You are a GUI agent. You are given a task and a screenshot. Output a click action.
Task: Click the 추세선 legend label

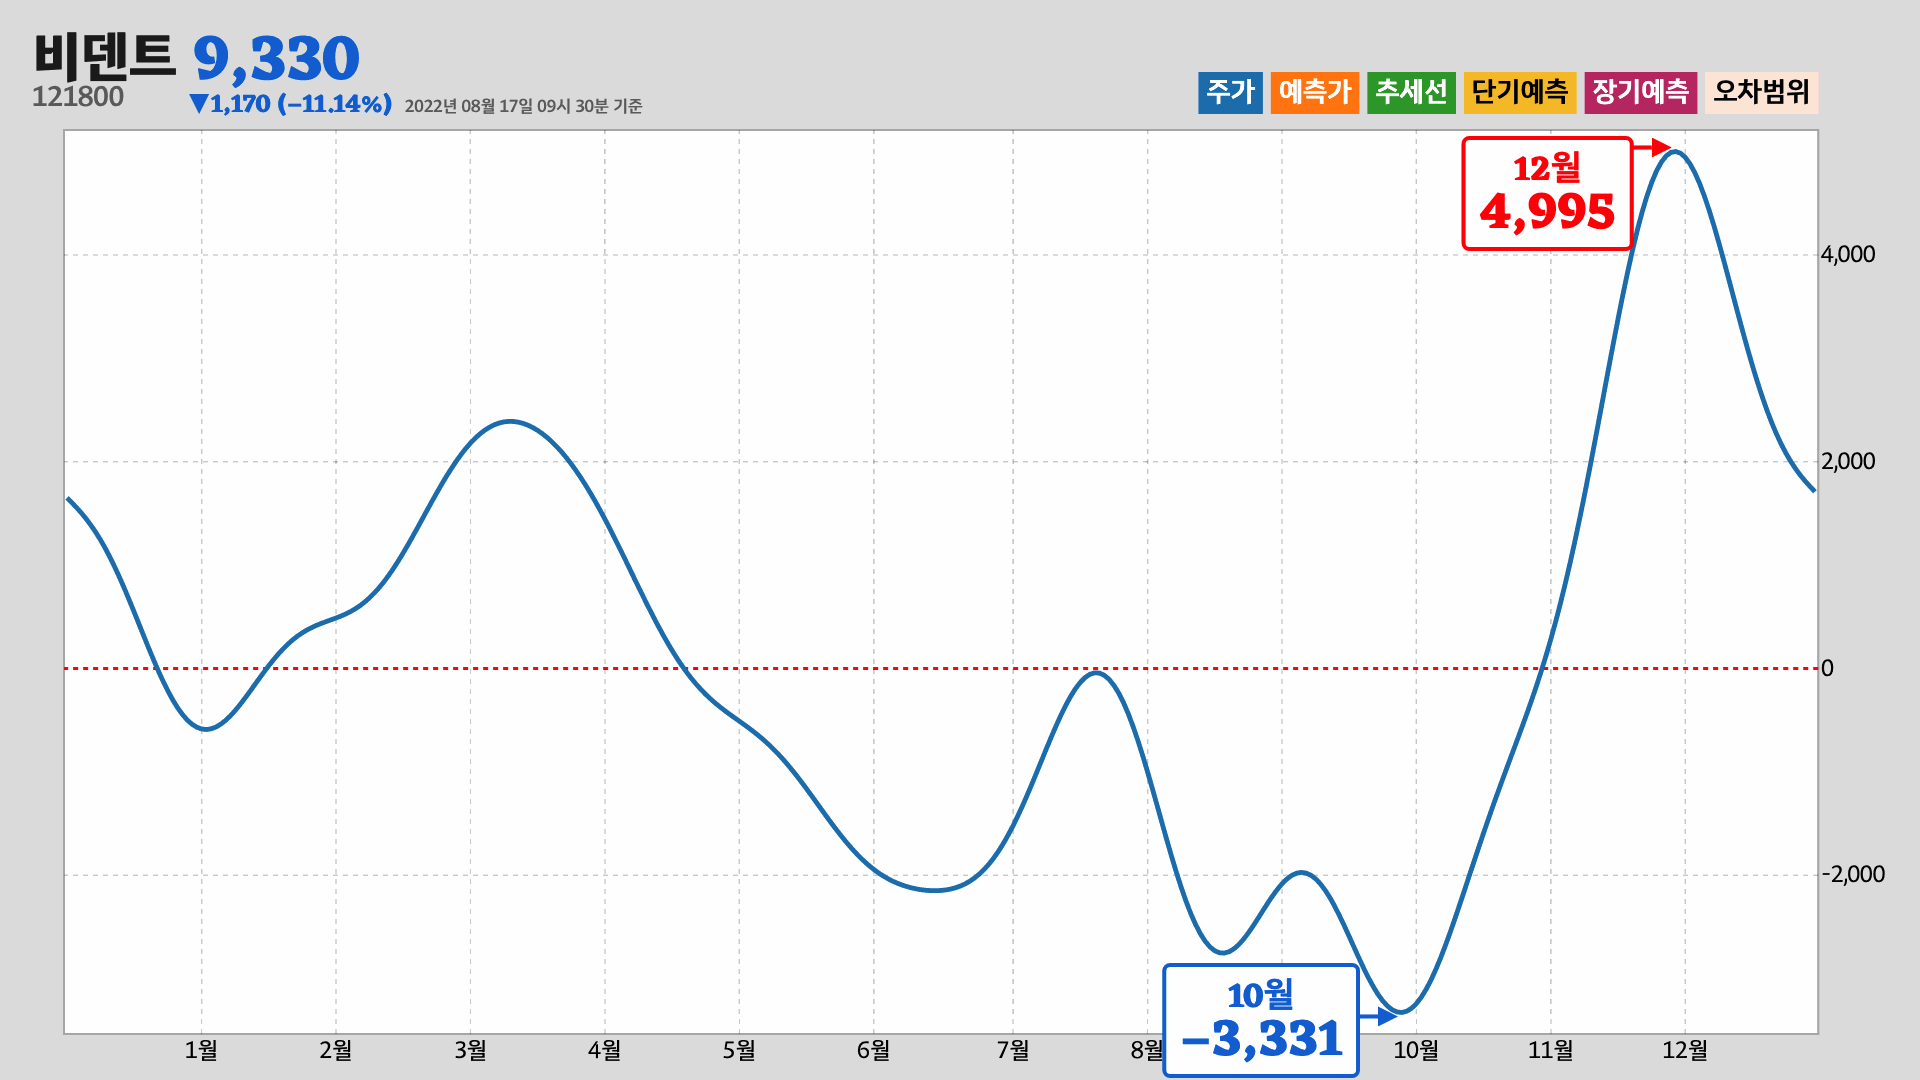click(1411, 93)
